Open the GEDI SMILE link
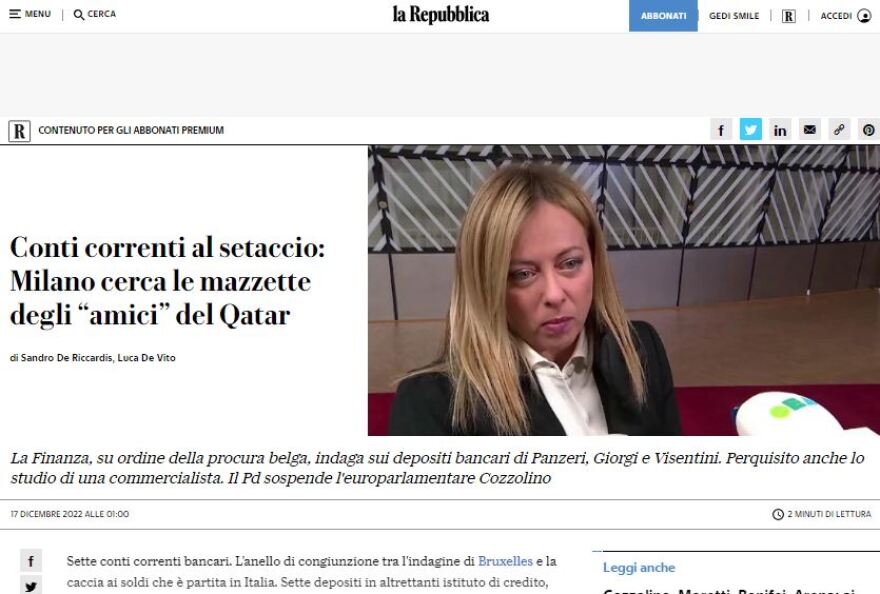 [x=734, y=16]
